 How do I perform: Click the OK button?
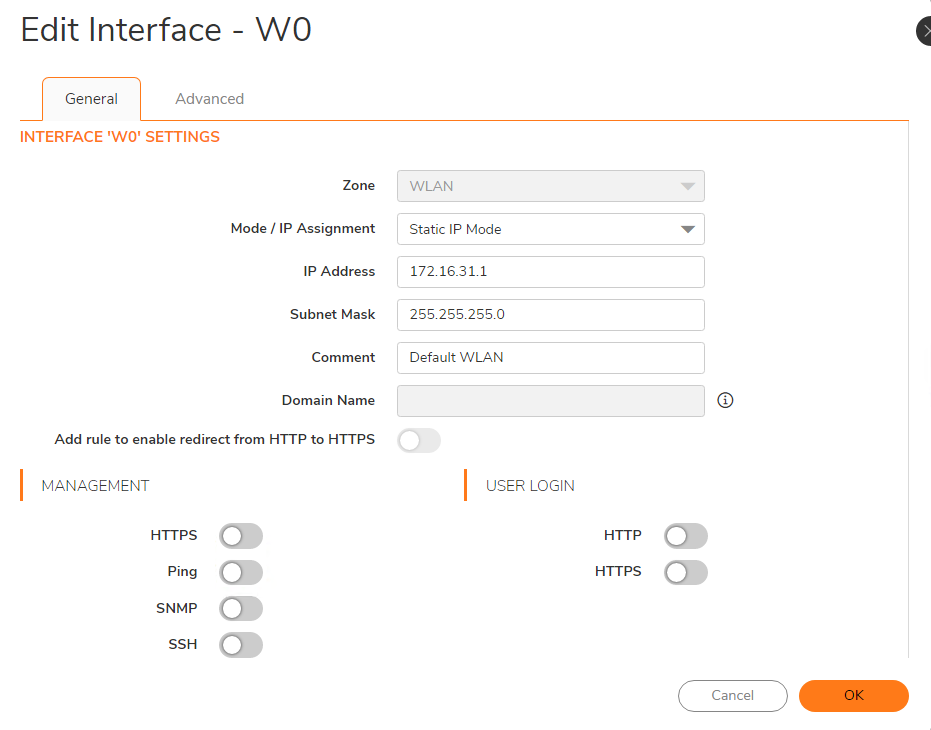[x=854, y=696]
